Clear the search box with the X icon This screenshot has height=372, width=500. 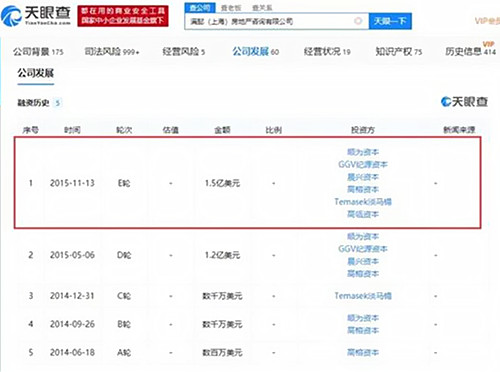(x=358, y=21)
